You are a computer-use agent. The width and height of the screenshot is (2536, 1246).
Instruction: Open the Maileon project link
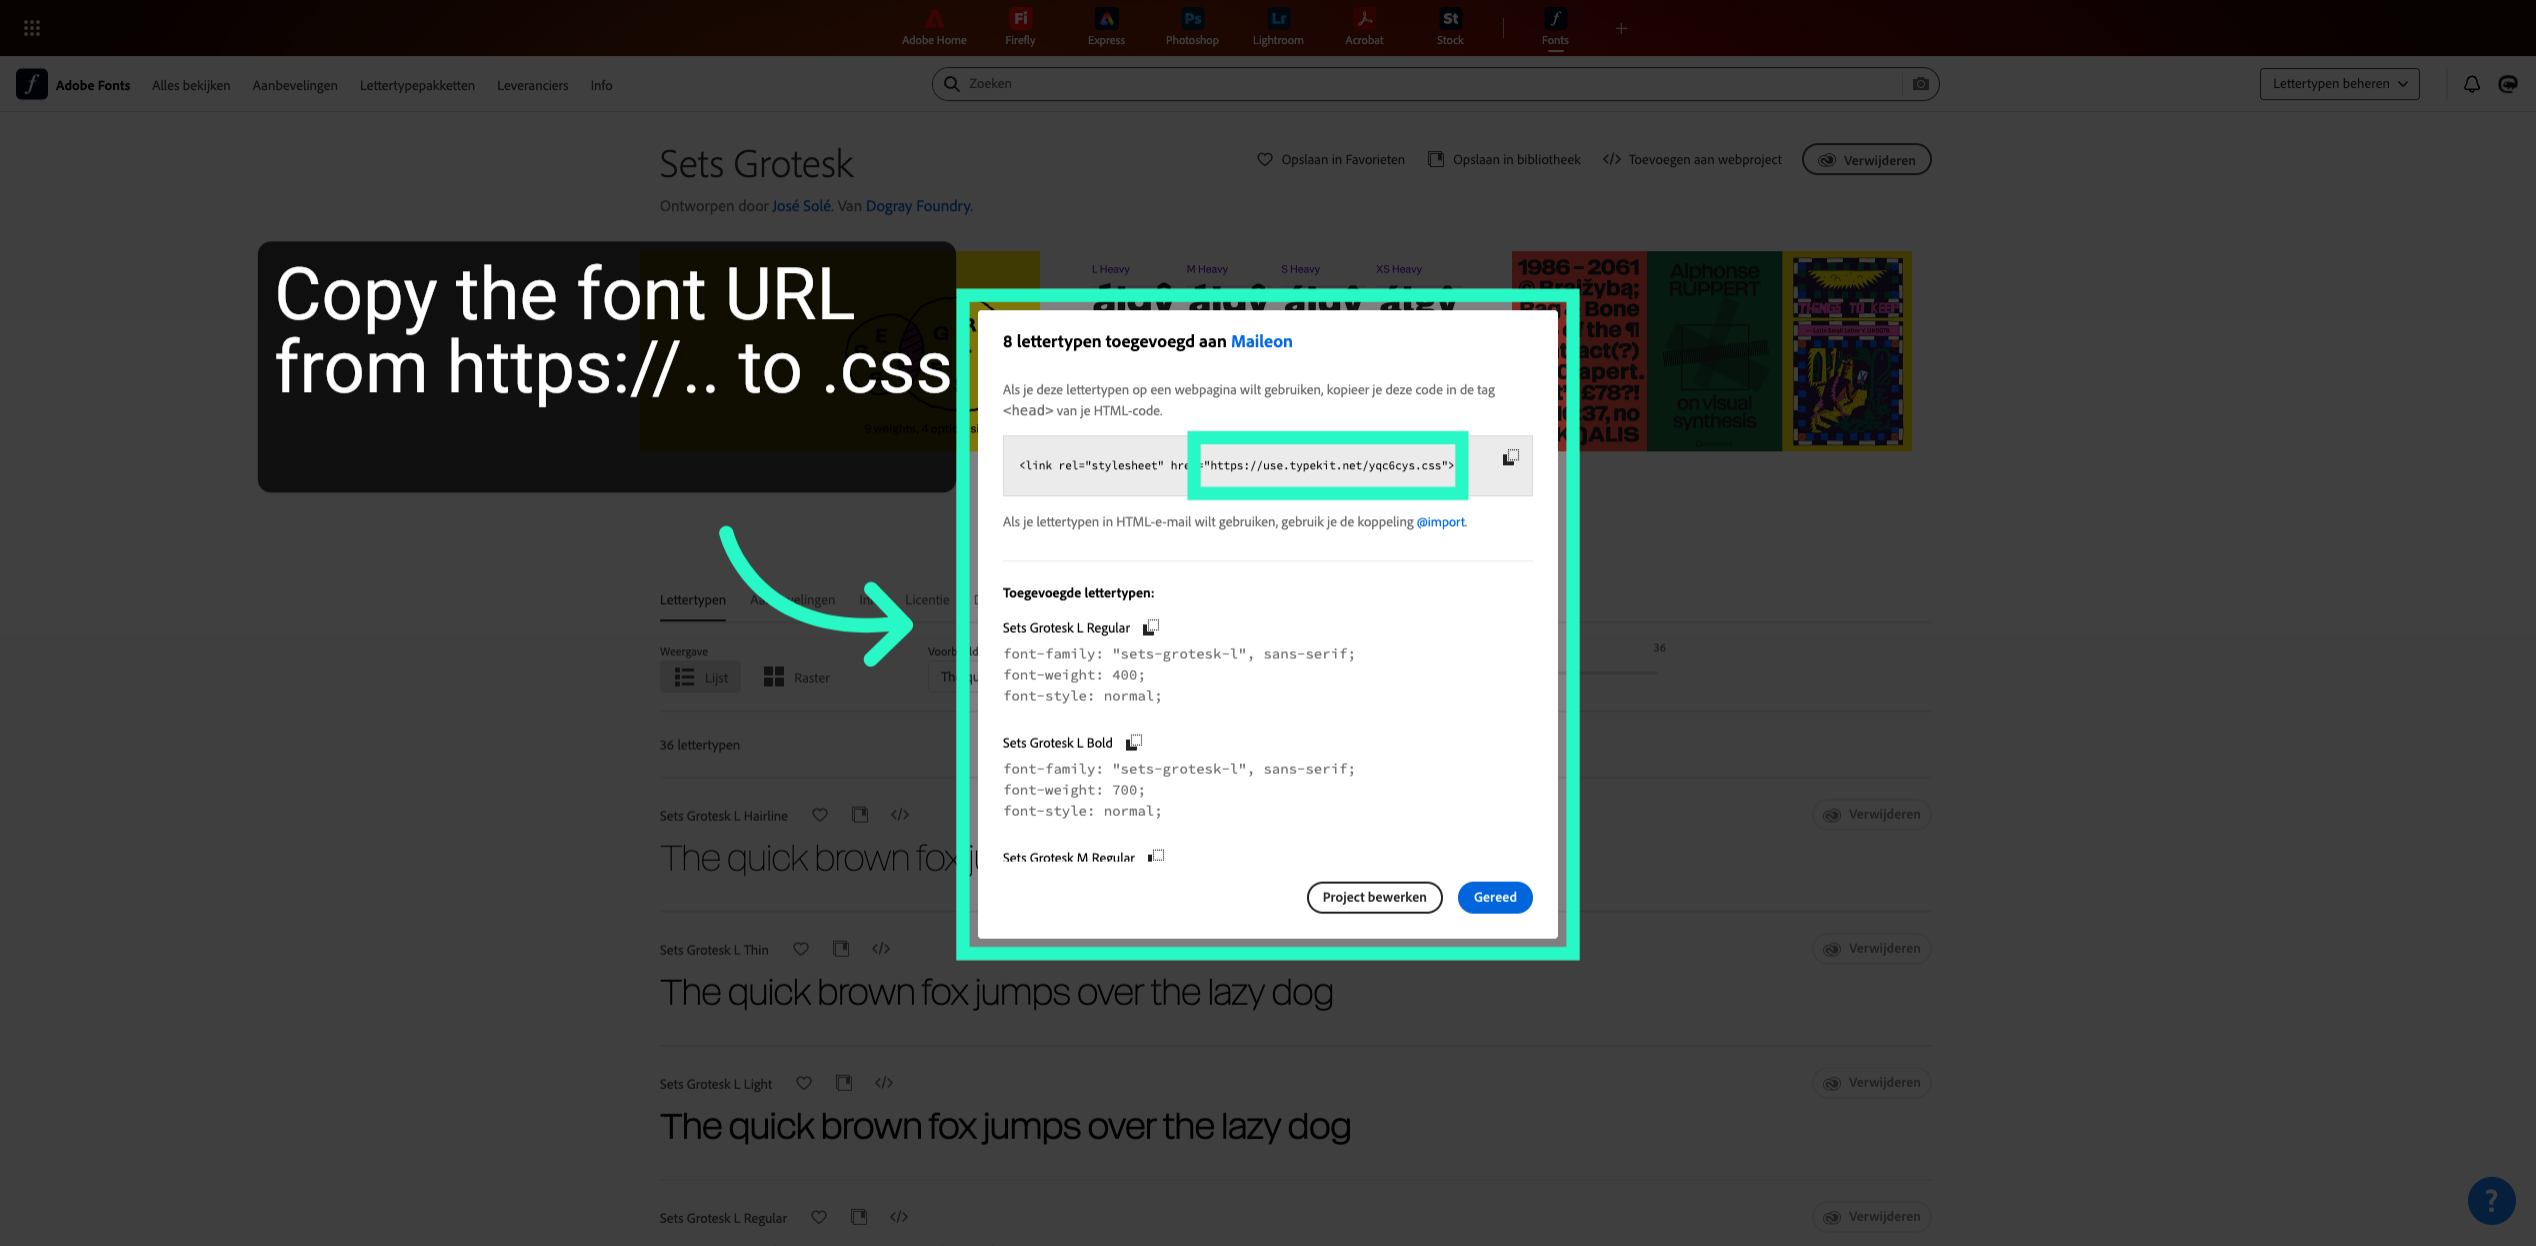[x=1261, y=341]
